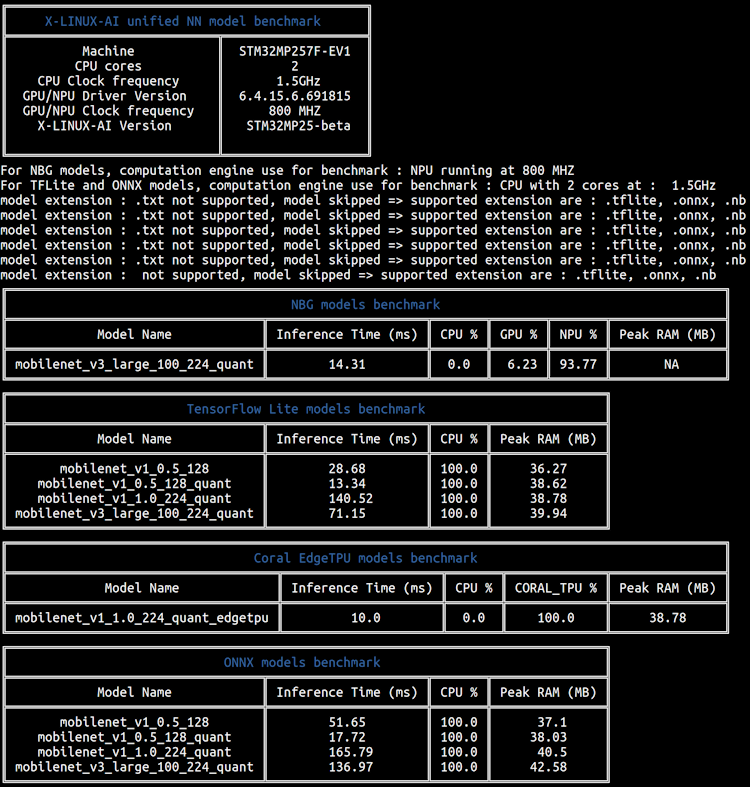Select NBG inference time 14.31
Viewport: 750px width, 787px height.
[347, 364]
